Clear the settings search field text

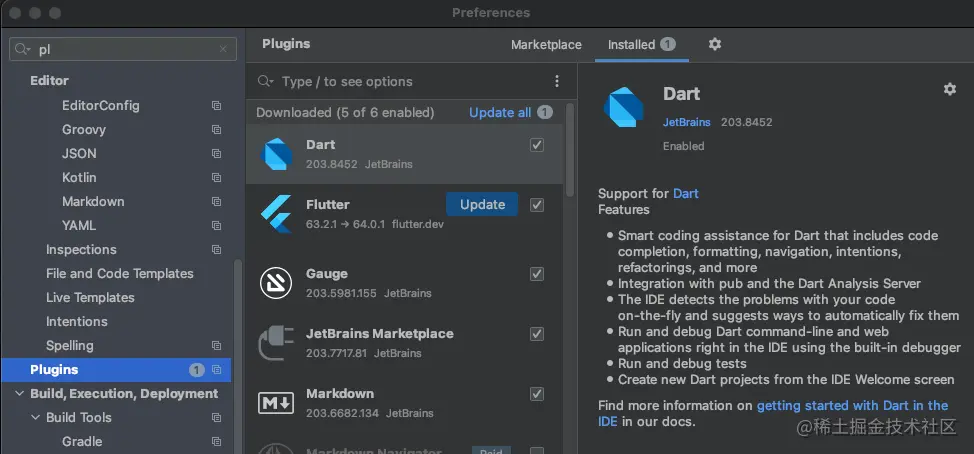click(223, 49)
